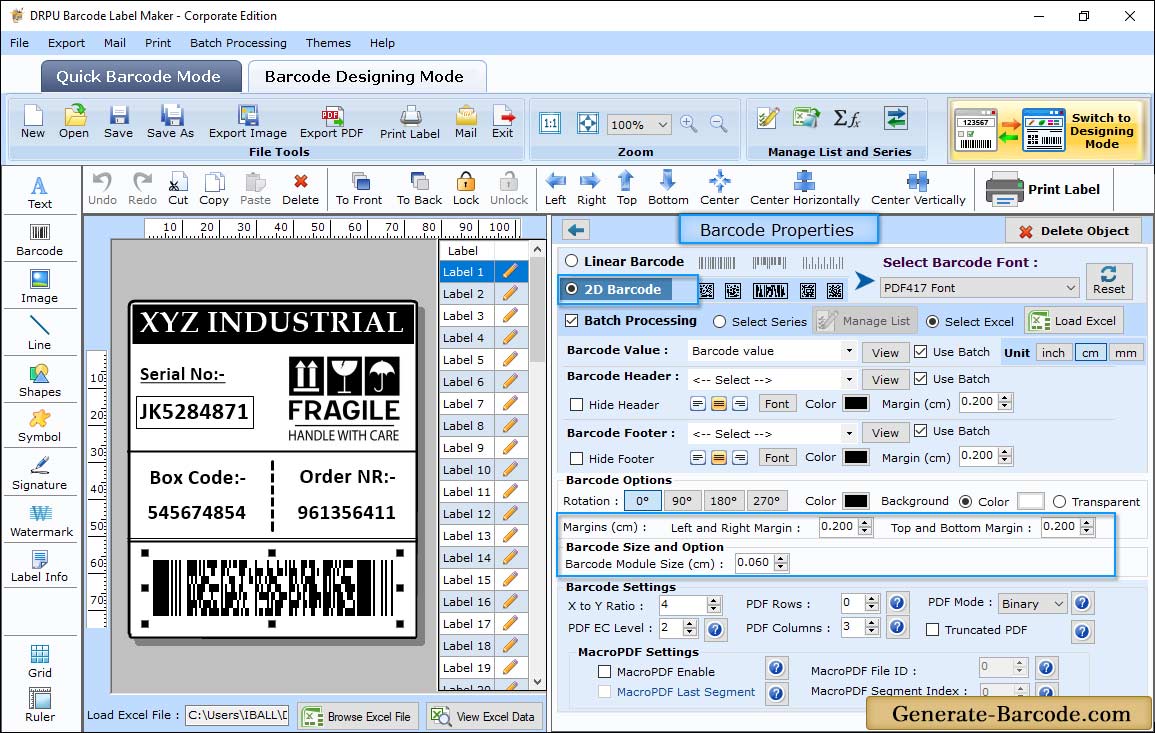Screen dimensions: 1155x733
Task: Expand the Barcode Header select dropdown
Action: coord(849,379)
